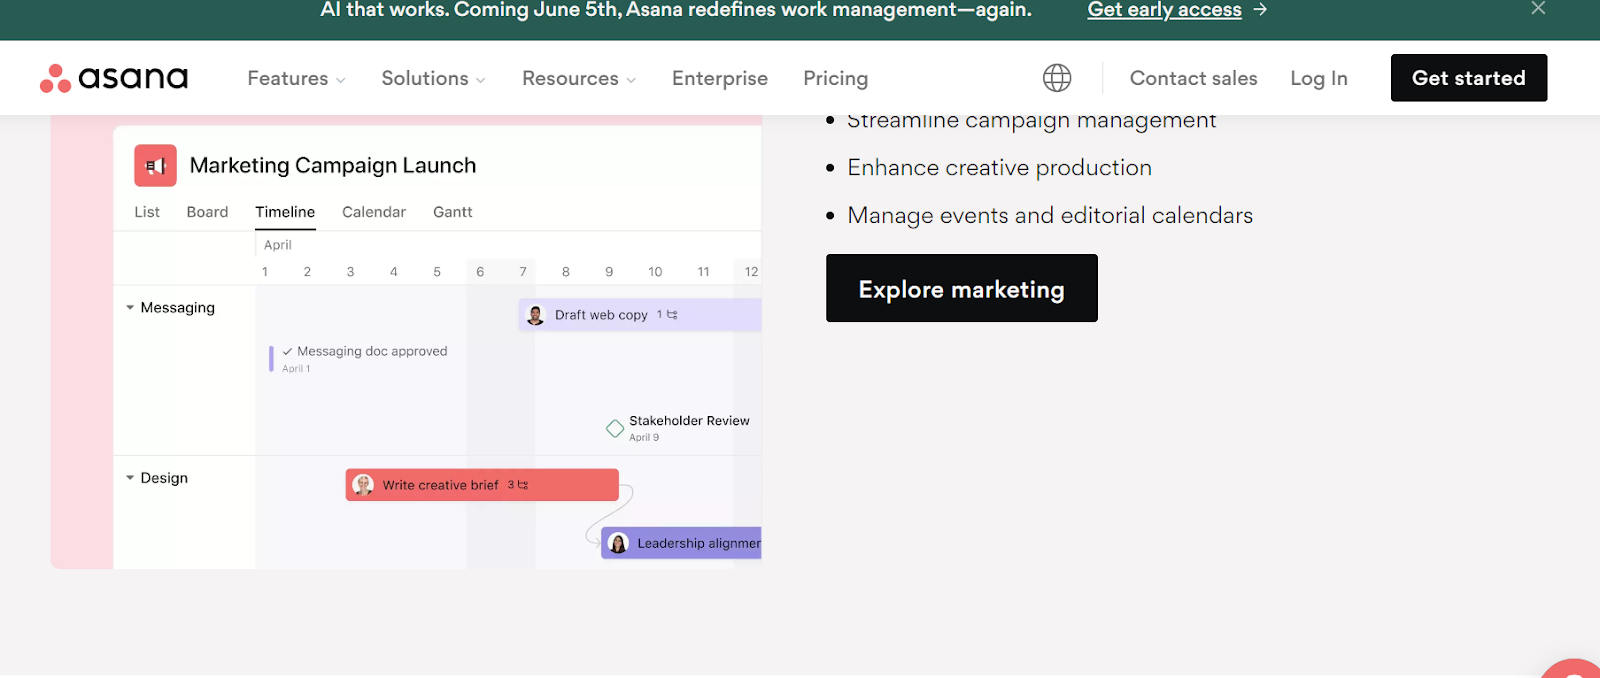Click Messaging doc approved milestone text

tap(372, 352)
